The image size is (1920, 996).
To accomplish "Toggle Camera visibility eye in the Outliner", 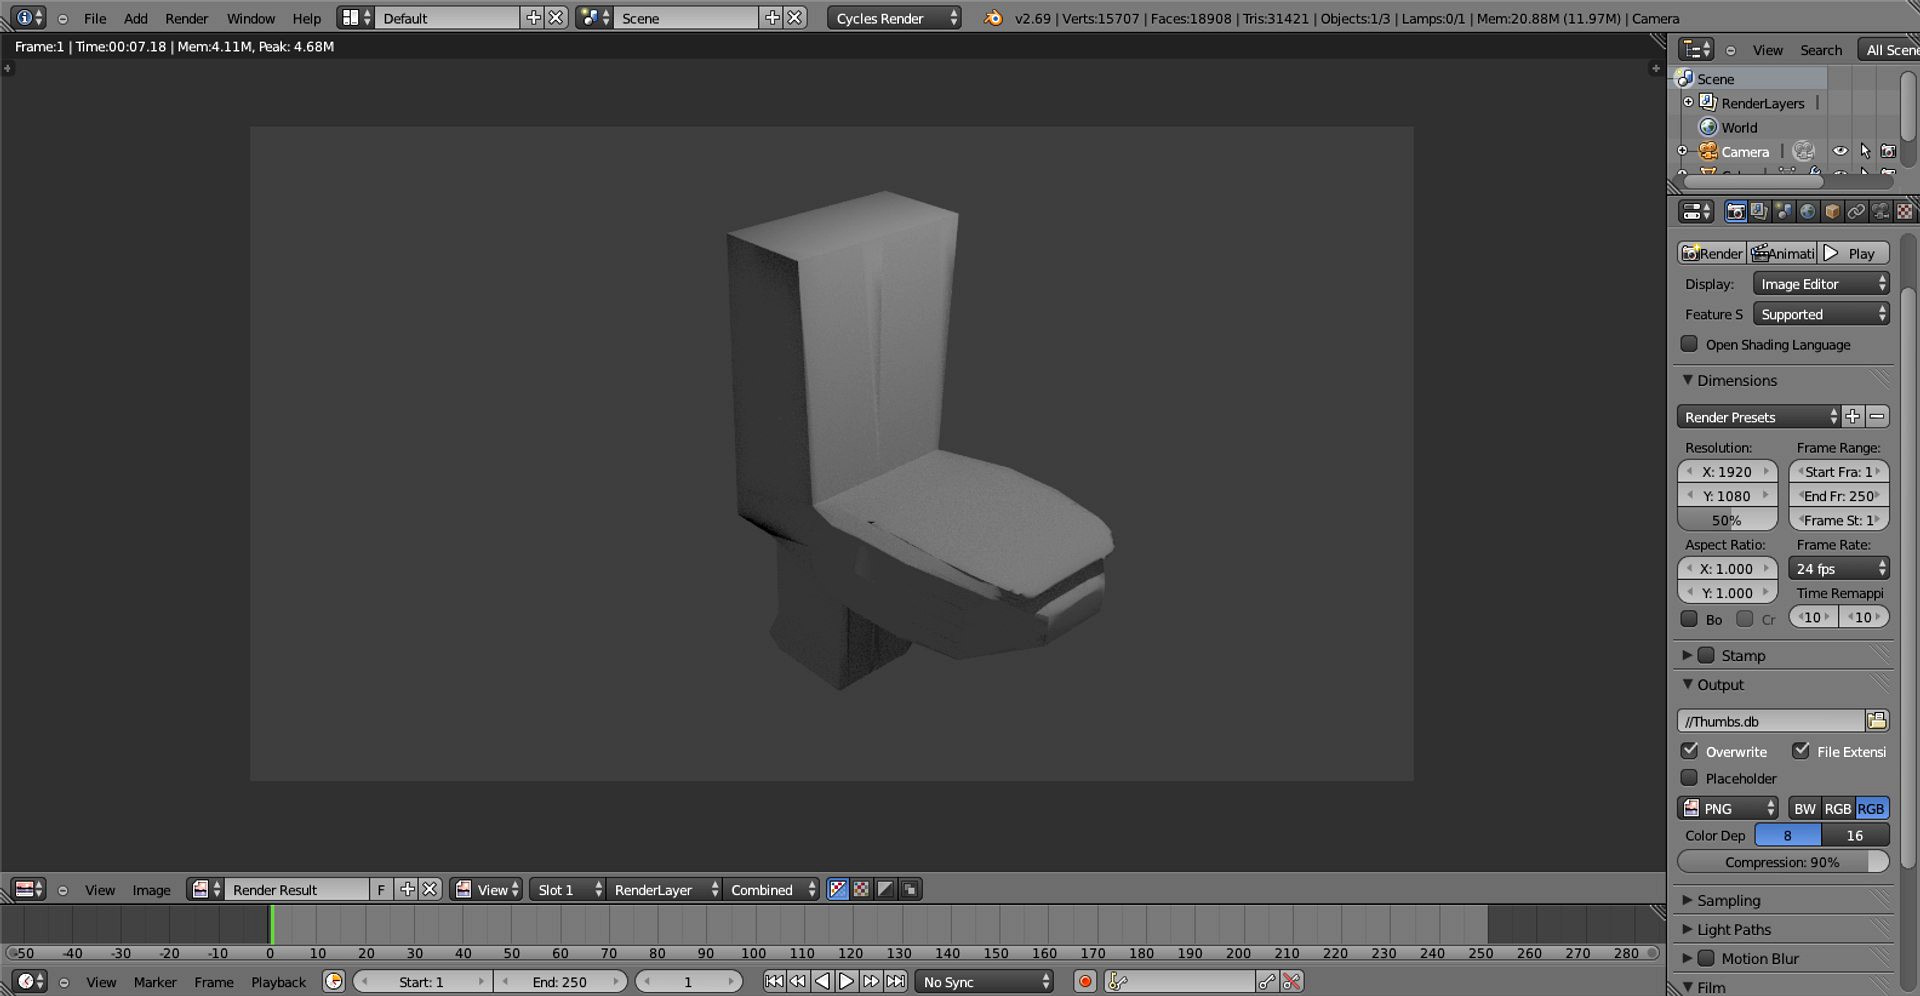I will 1841,150.
